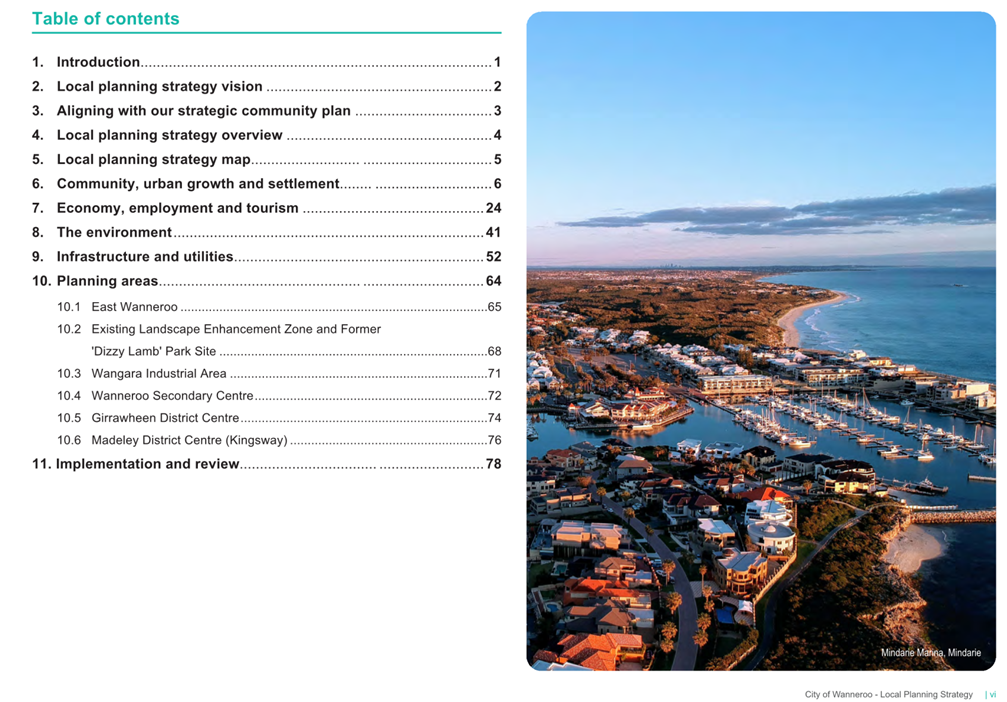Open the Introduction contents entry

[267, 62]
